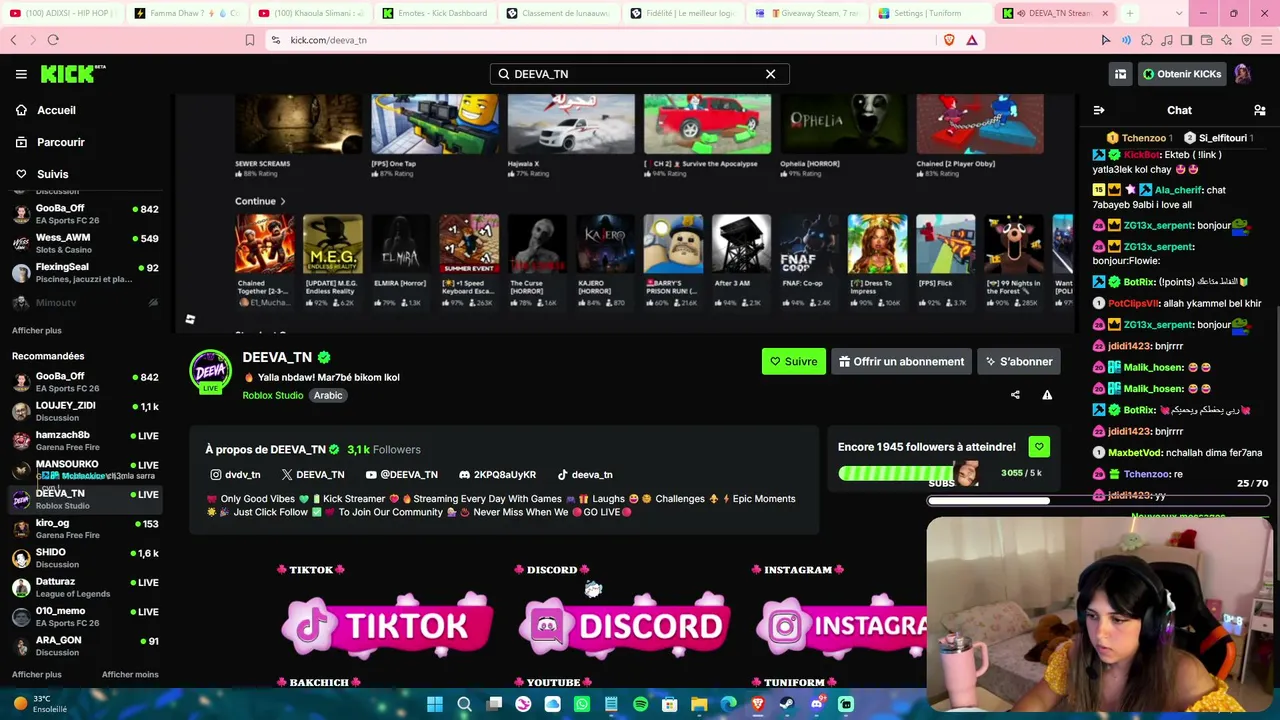The image size is (1280, 720).
Task: Click Offrir un abonnement button
Action: point(902,361)
